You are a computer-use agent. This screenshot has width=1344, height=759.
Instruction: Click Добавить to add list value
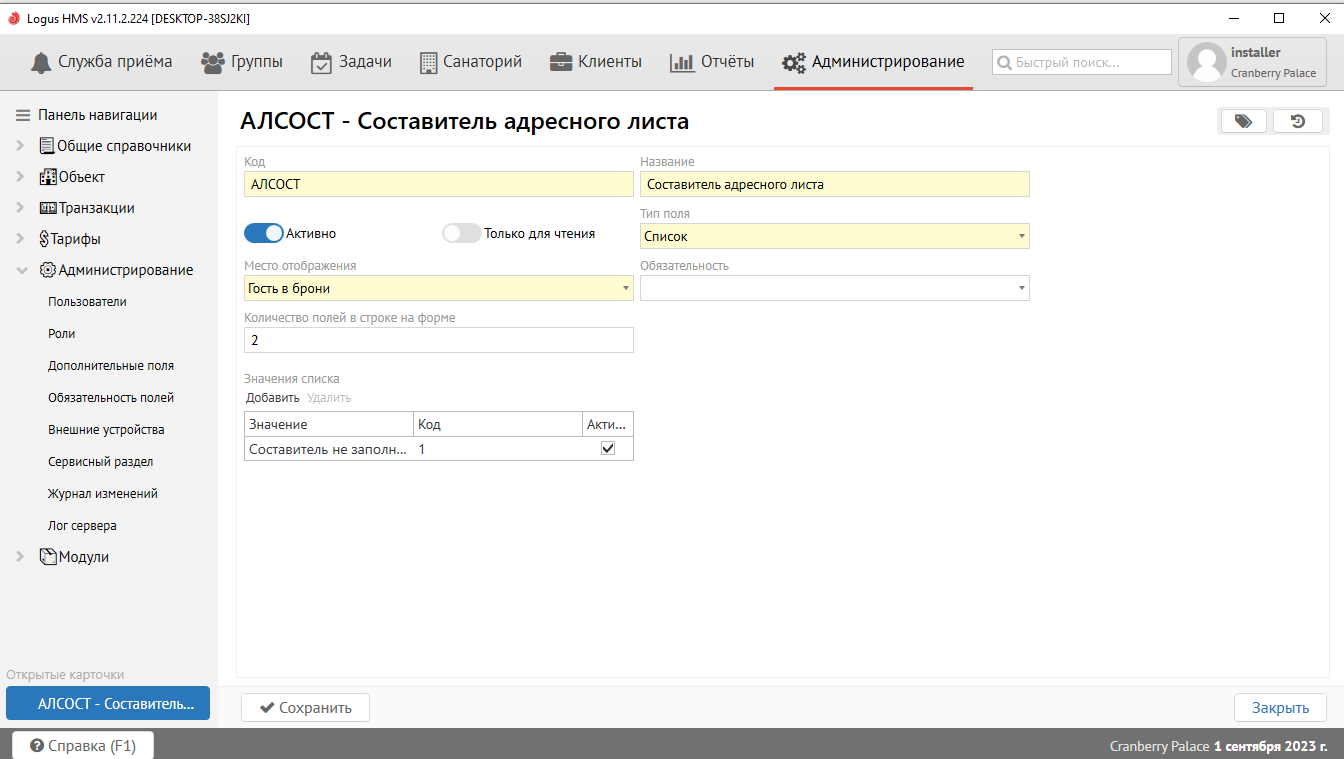point(272,398)
